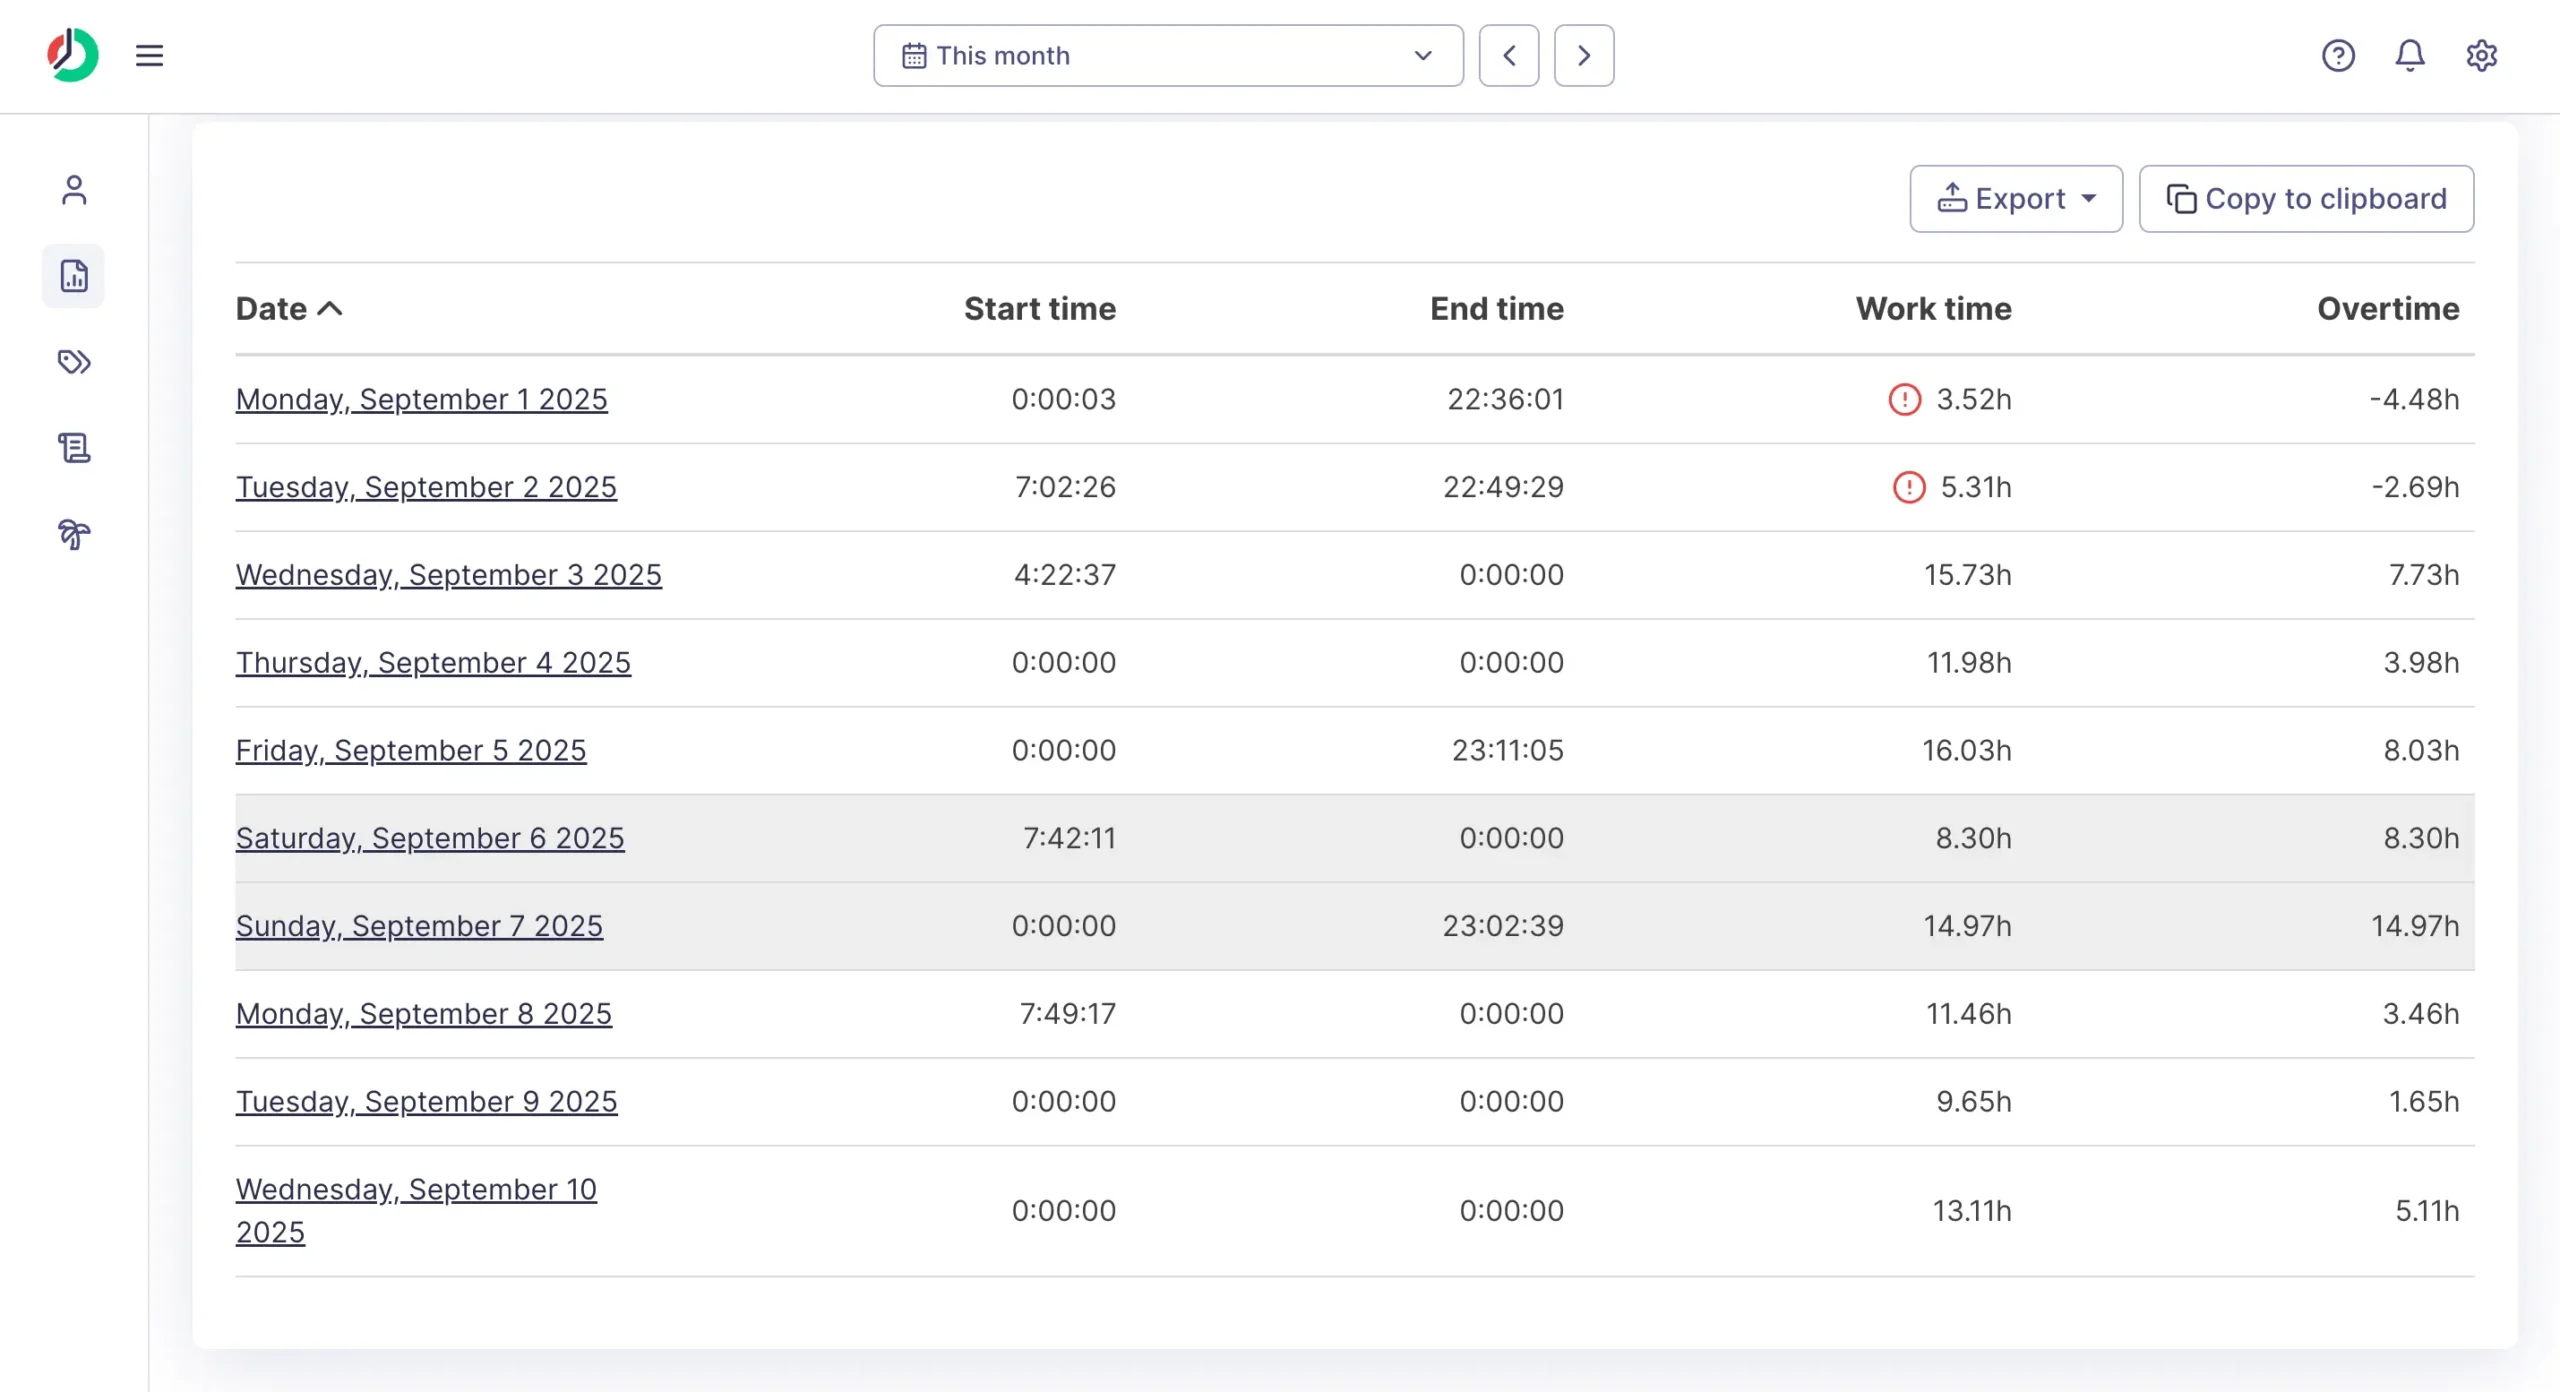The width and height of the screenshot is (2560, 1392).
Task: Open the Export dropdown
Action: tap(2016, 198)
